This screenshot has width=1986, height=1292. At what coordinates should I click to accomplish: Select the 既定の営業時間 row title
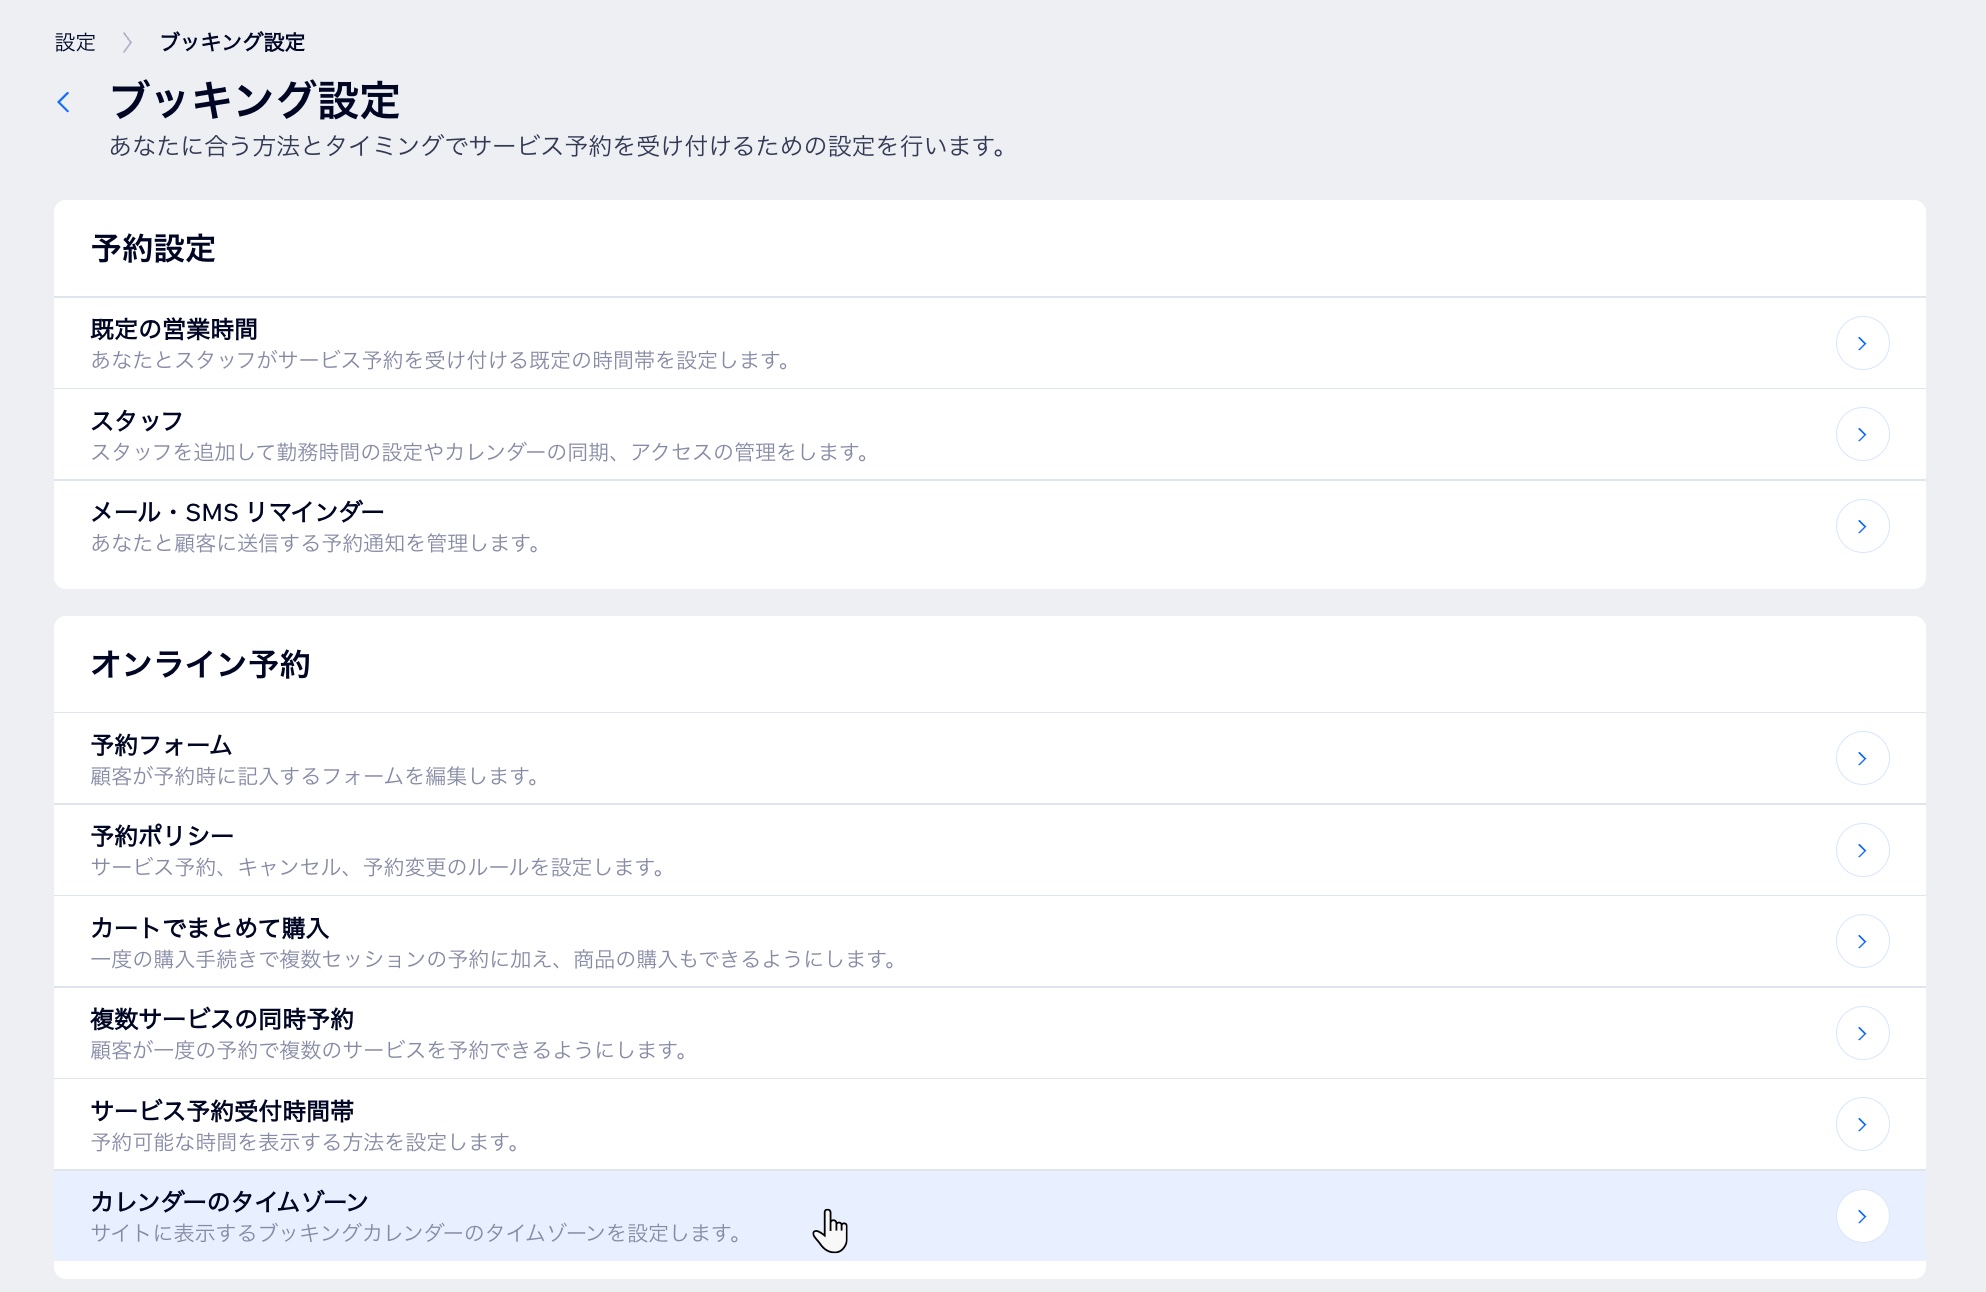coord(174,329)
